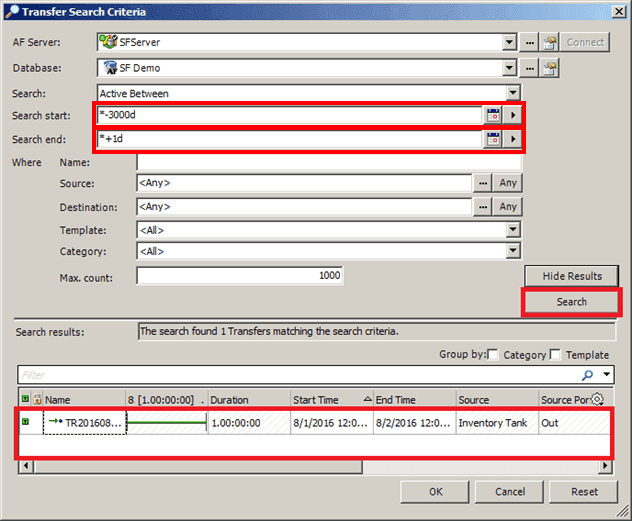Image resolution: width=632 pixels, height=521 pixels.
Task: Click into the results Filter box
Action: coord(298,375)
